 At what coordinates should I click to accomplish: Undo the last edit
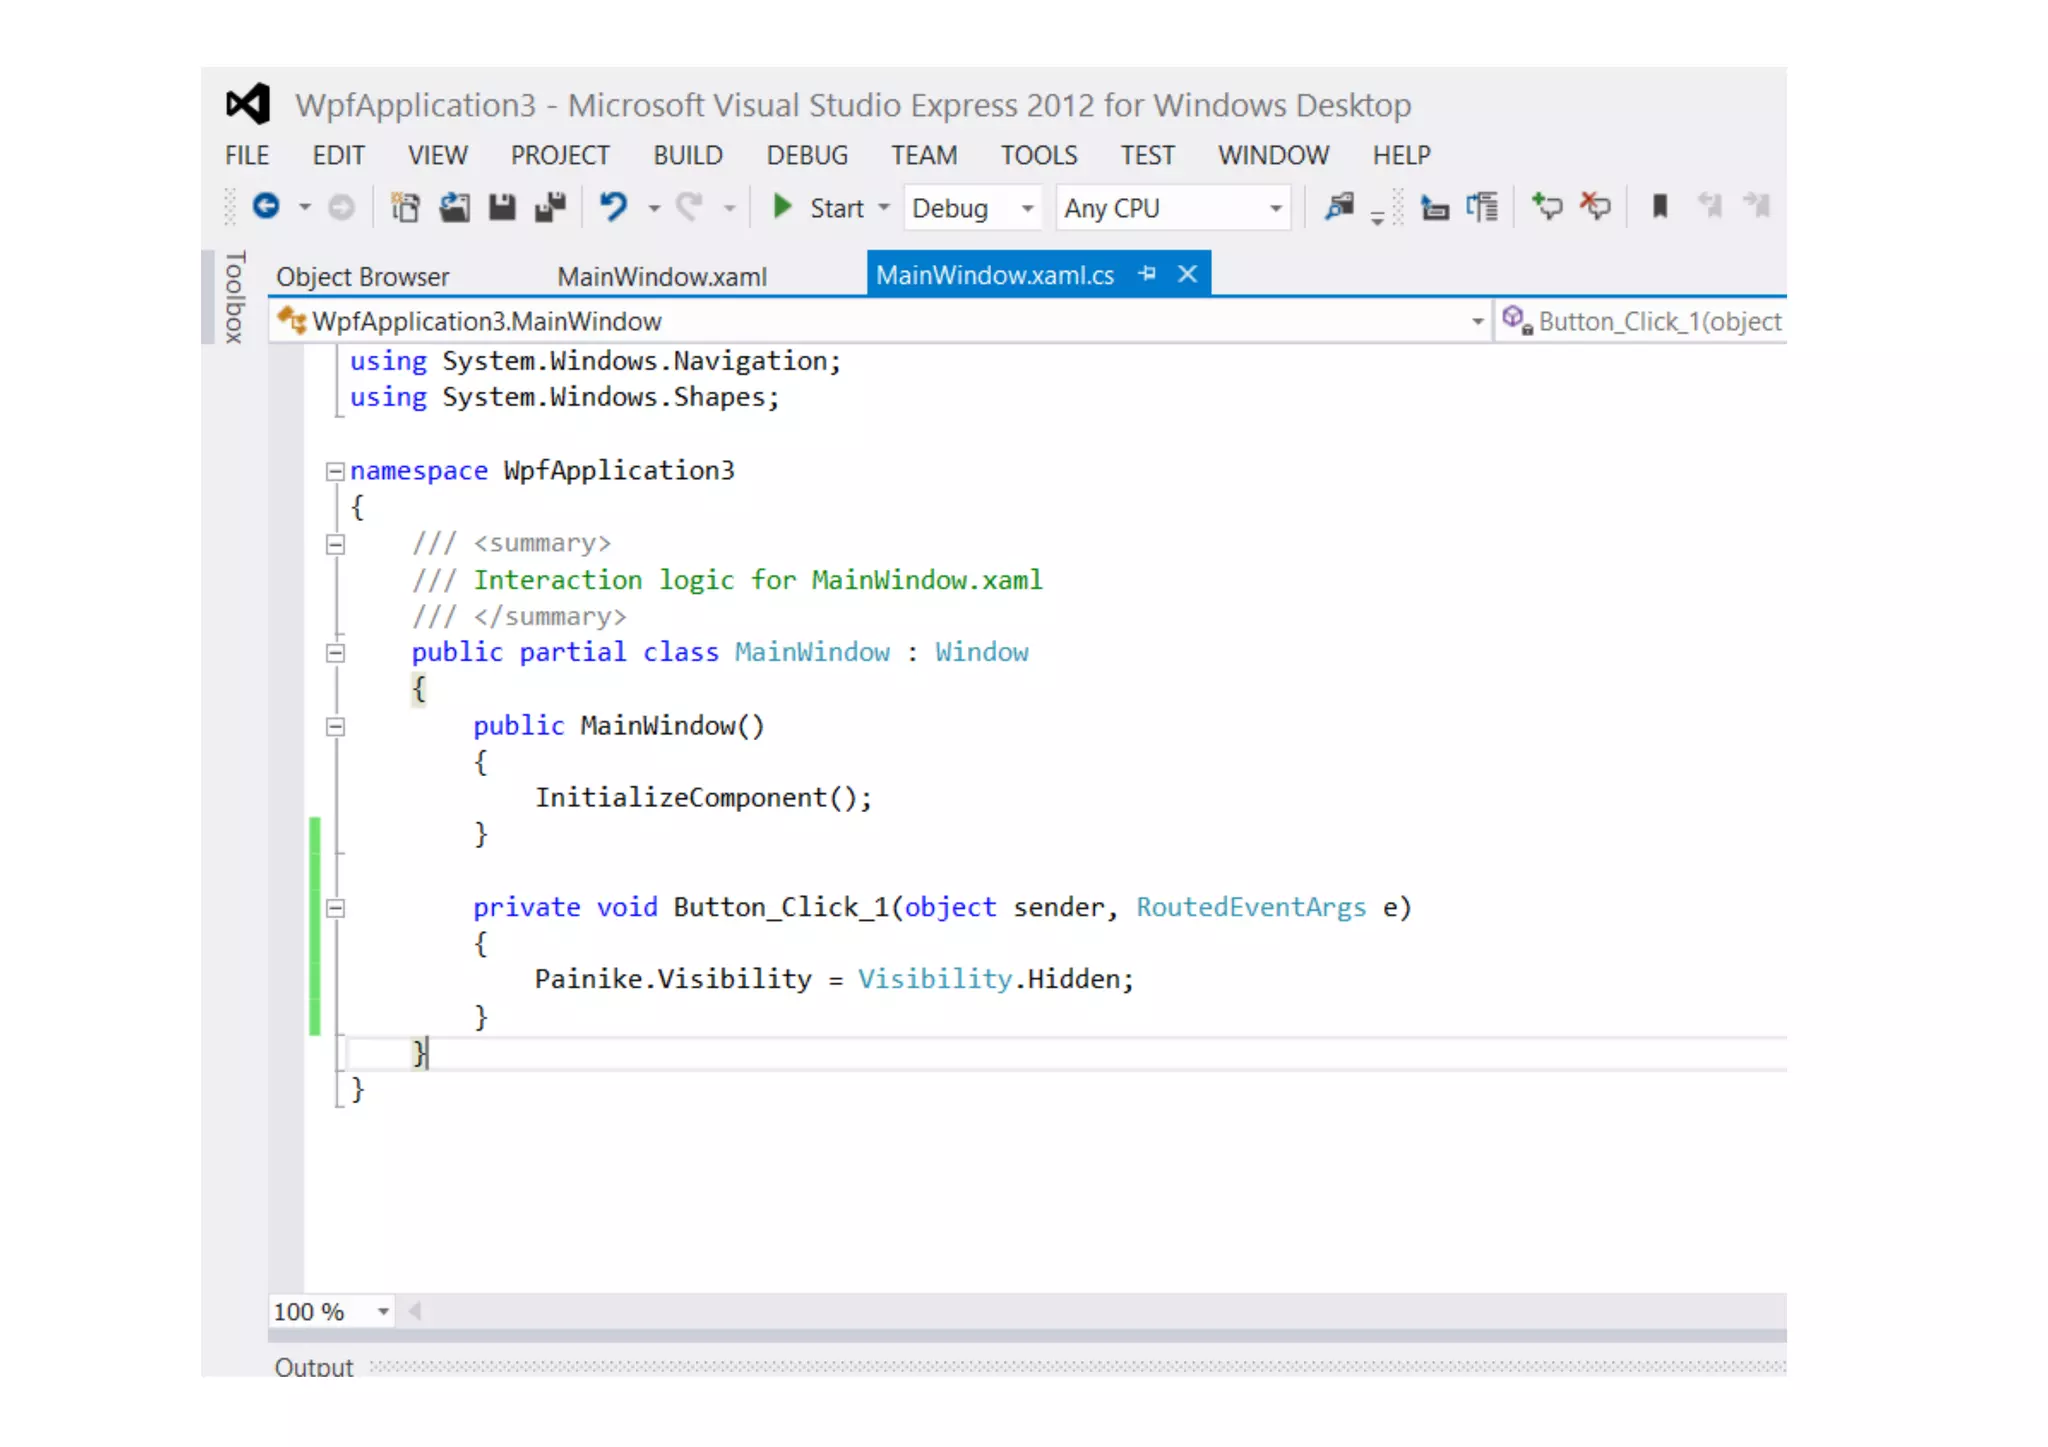tap(613, 207)
